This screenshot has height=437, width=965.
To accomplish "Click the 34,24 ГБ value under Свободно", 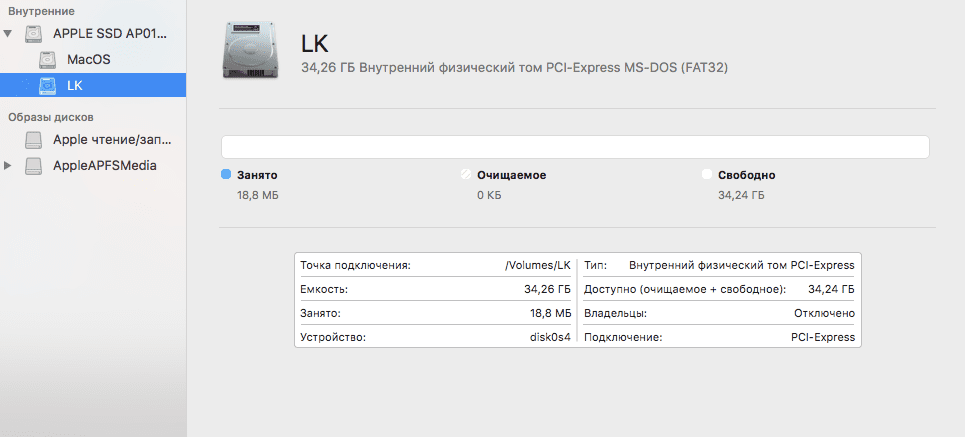I will pos(742,196).
